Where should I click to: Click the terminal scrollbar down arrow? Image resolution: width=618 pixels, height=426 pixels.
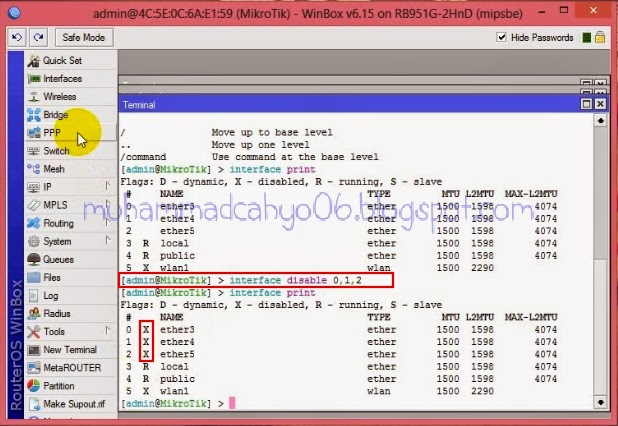600,402
